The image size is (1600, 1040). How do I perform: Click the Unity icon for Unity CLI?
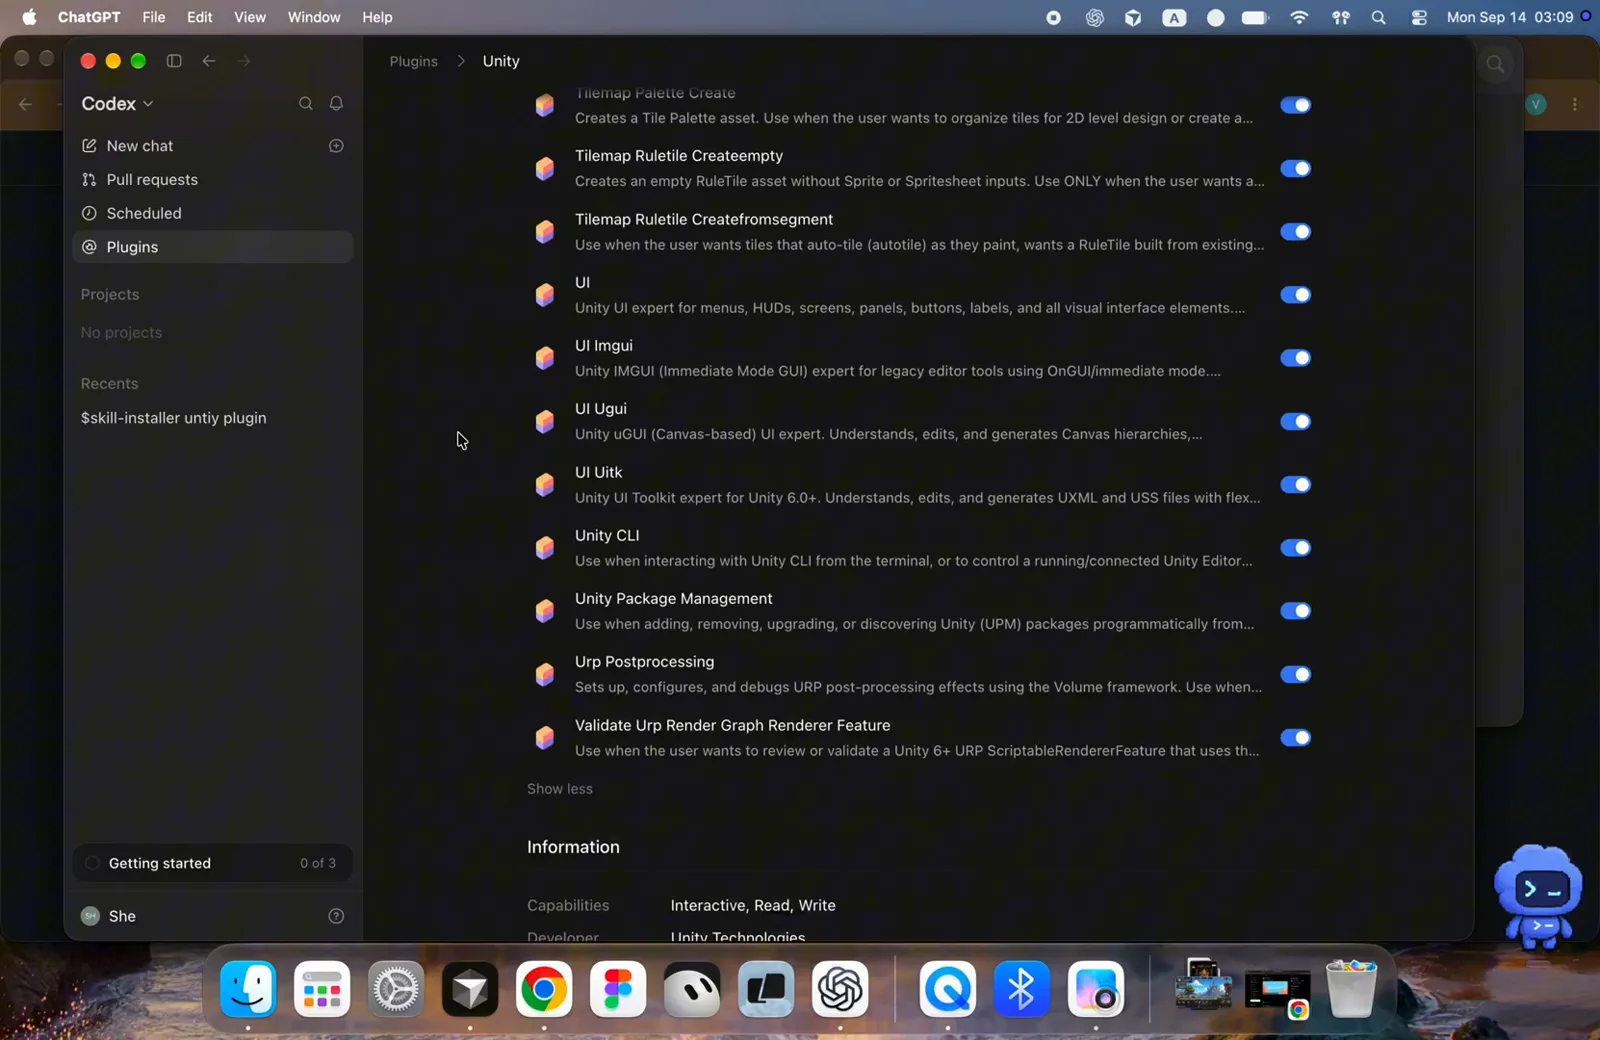click(545, 548)
